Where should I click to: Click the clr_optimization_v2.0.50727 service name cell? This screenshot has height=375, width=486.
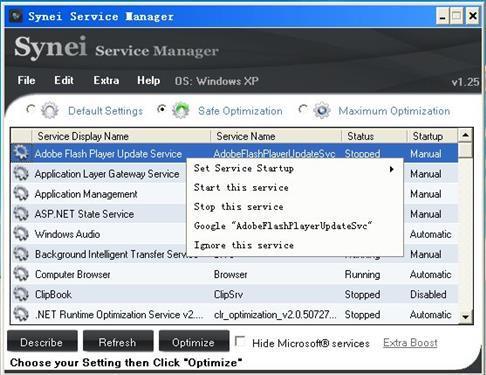275,314
